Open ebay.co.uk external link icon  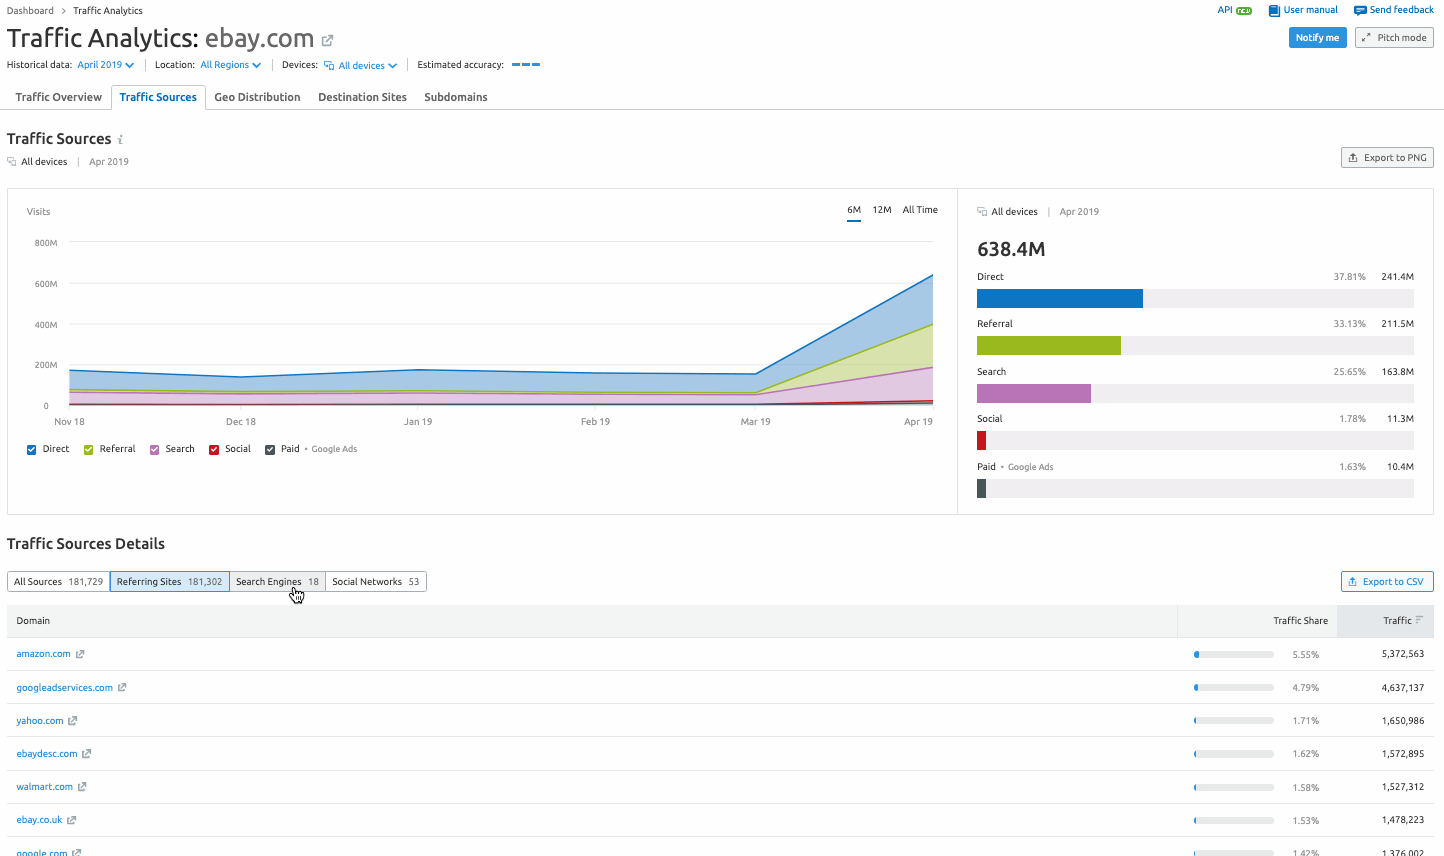tap(71, 820)
